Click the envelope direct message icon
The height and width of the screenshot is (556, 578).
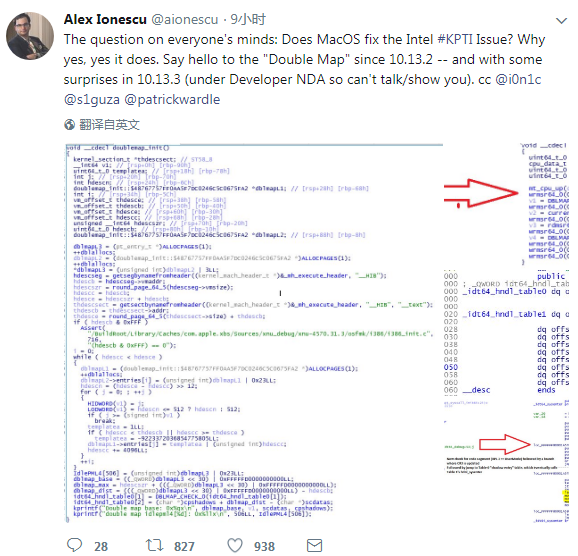pyautogui.click(x=314, y=545)
